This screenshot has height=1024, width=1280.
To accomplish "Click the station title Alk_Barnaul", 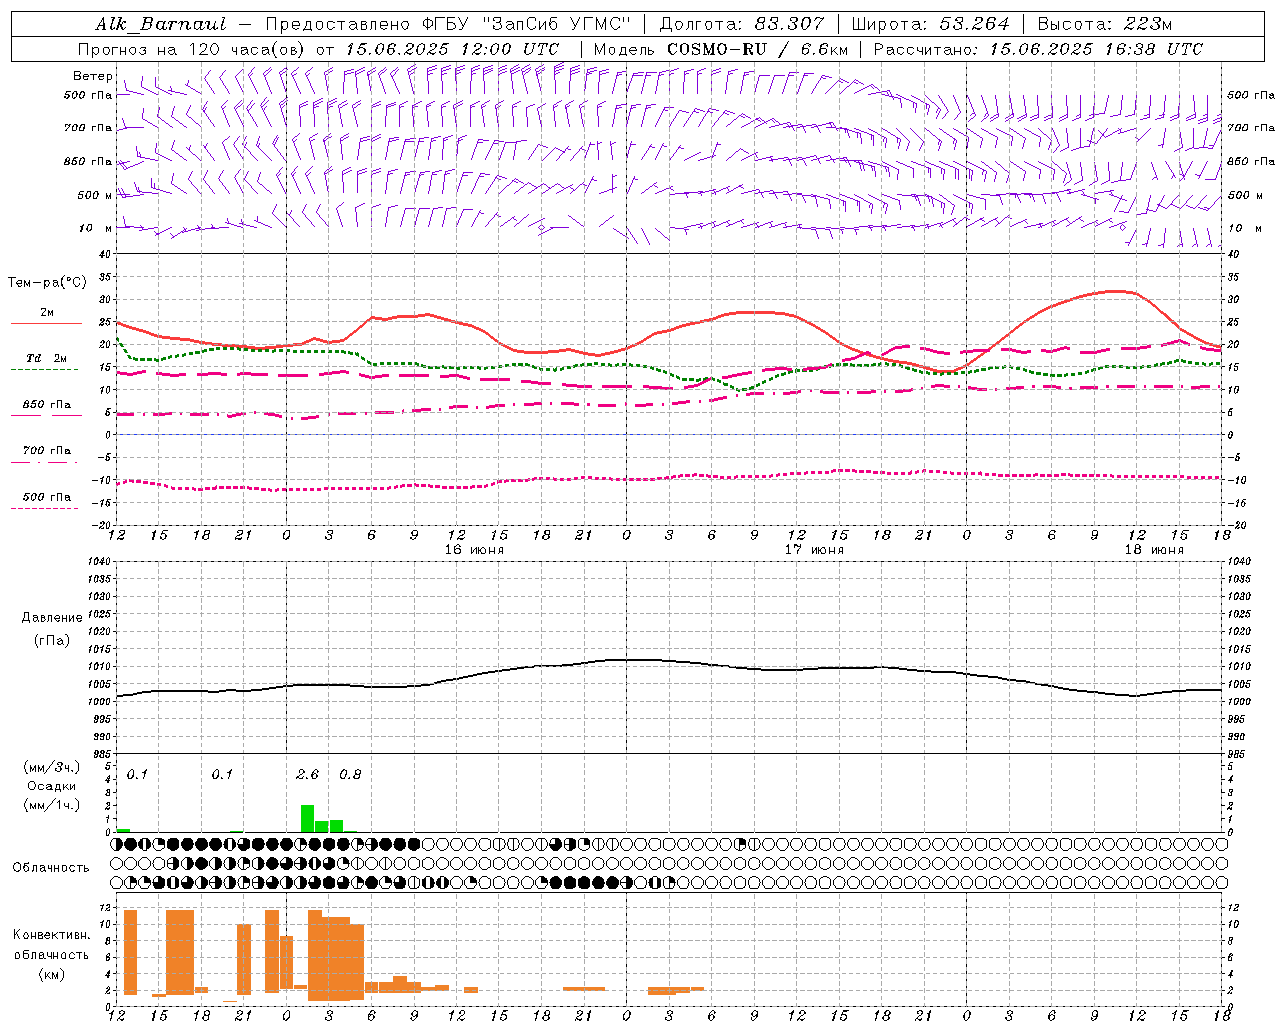I will (x=162, y=24).
